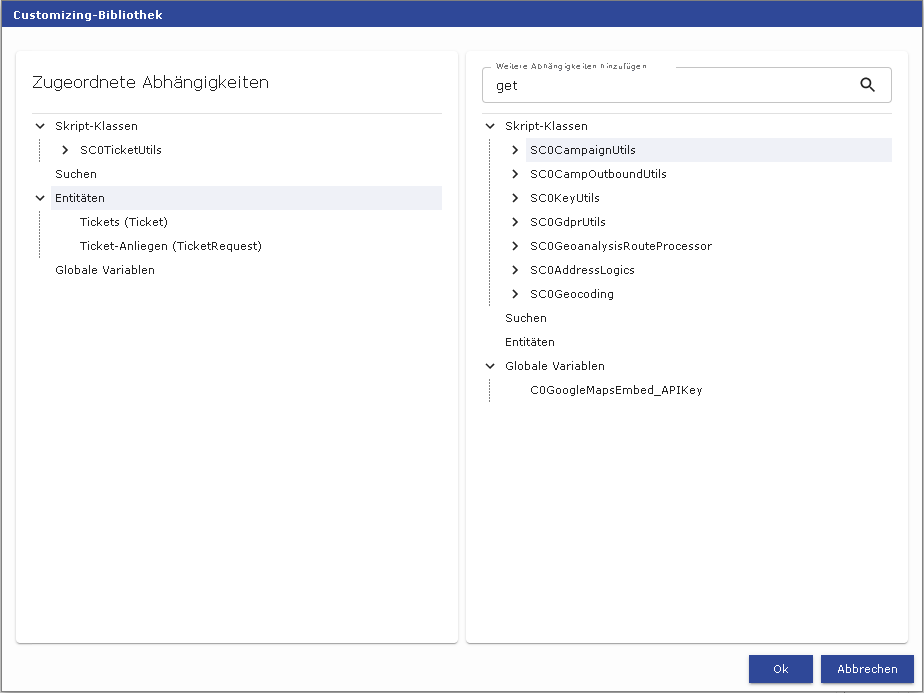Click the search magnifier icon

point(867,85)
